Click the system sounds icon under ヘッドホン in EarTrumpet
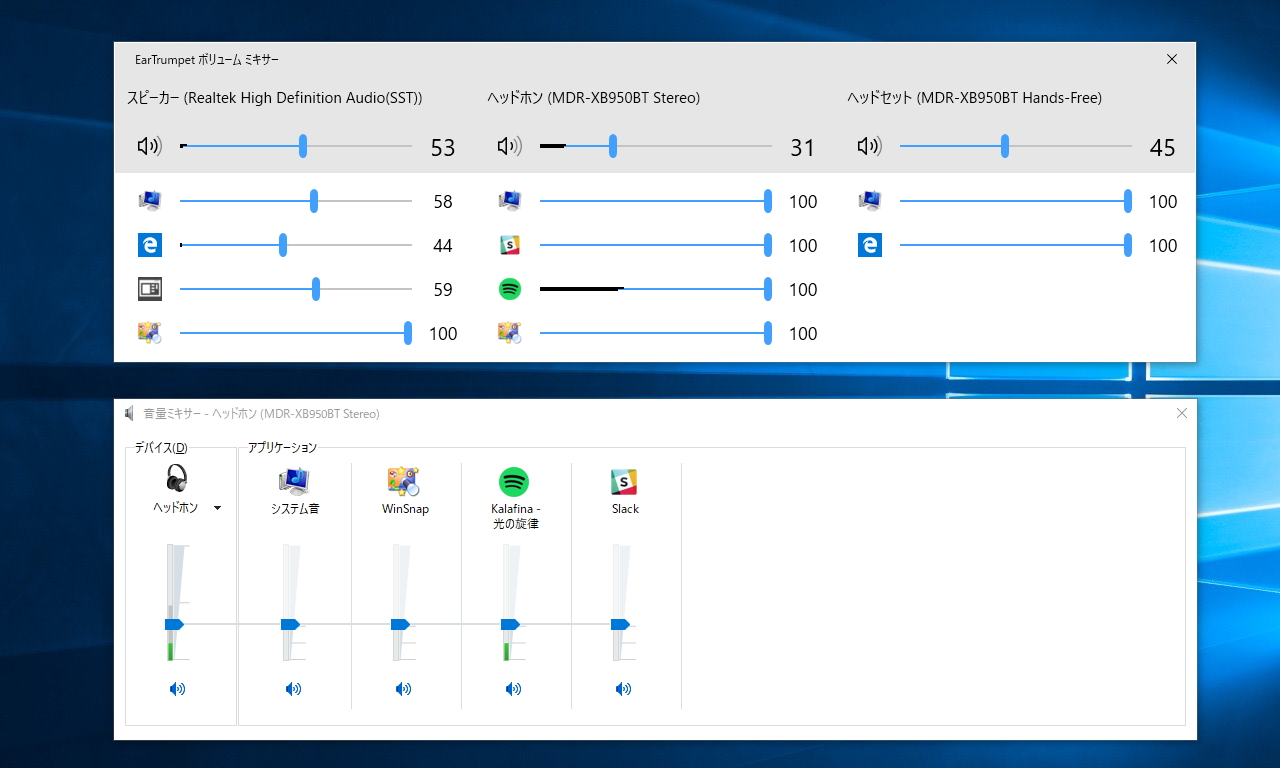This screenshot has height=768, width=1280. pos(510,201)
